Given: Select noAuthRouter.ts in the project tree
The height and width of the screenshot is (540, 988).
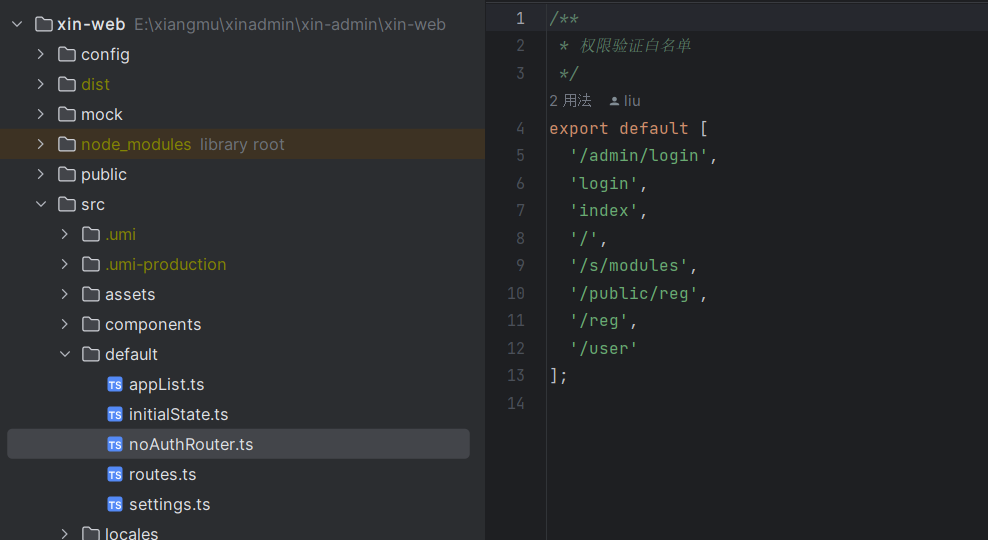Looking at the screenshot, I should [x=191, y=445].
